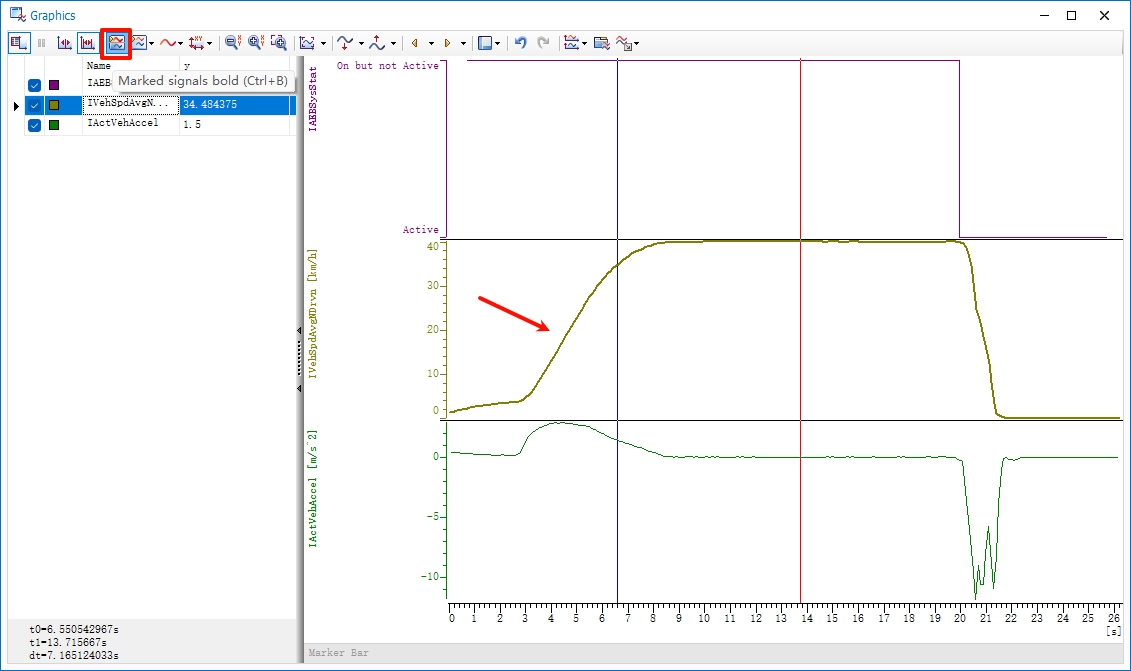This screenshot has width=1131, height=671.
Task: Open the dropdown next to the red curve icon
Action: pos(181,43)
